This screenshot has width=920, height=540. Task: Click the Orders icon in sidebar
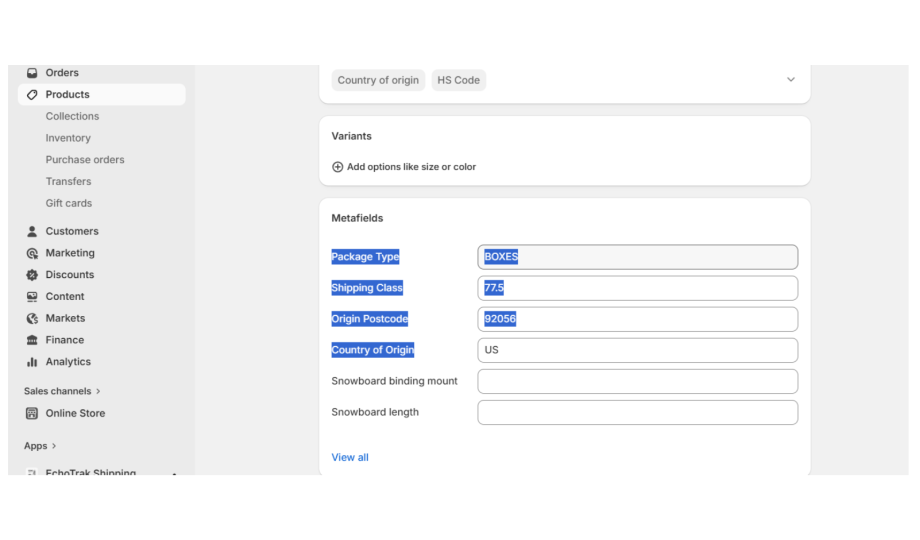tap(32, 73)
